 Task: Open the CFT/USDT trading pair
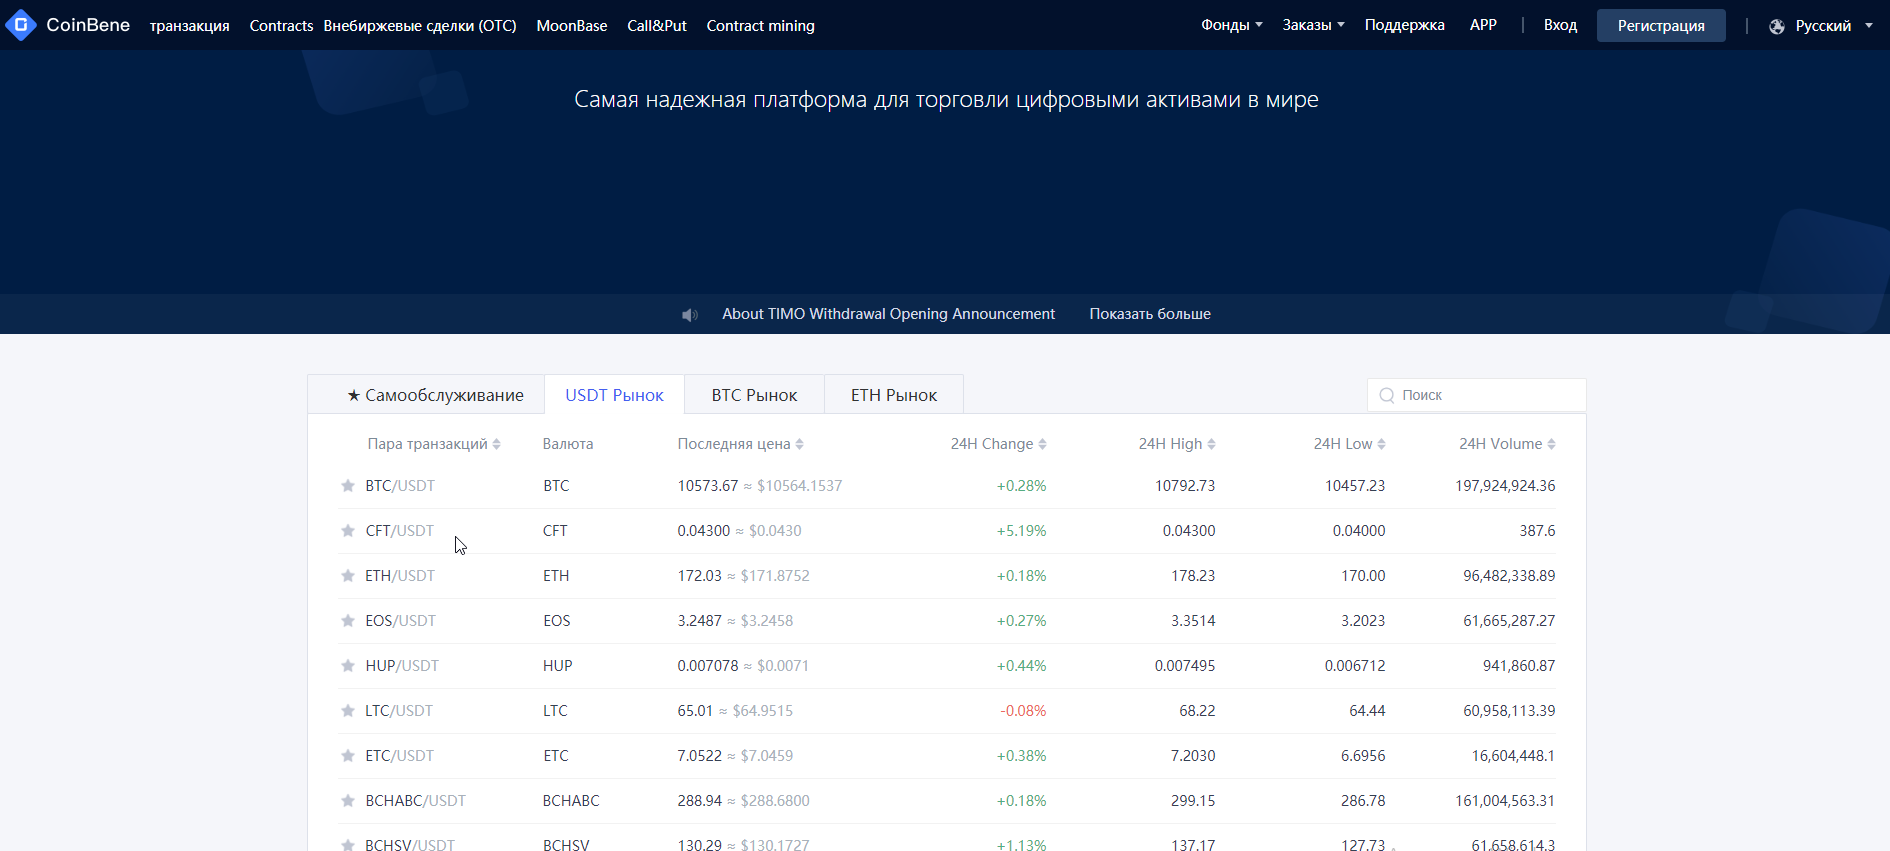(x=400, y=531)
